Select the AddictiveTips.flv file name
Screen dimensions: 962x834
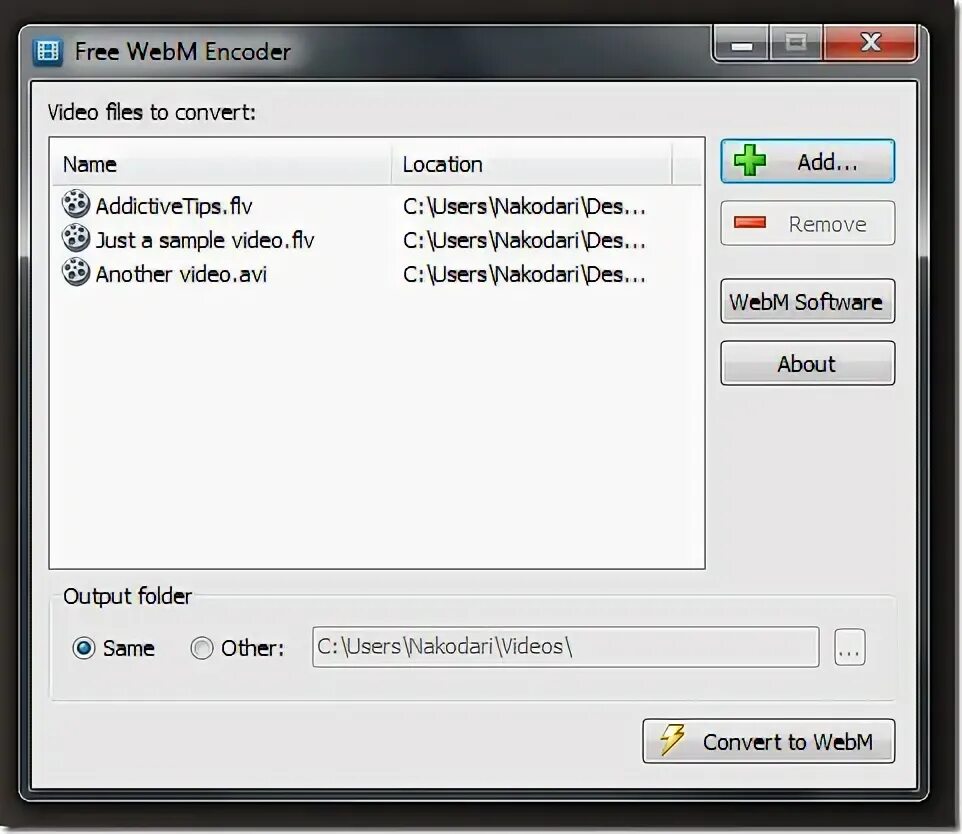pos(174,206)
